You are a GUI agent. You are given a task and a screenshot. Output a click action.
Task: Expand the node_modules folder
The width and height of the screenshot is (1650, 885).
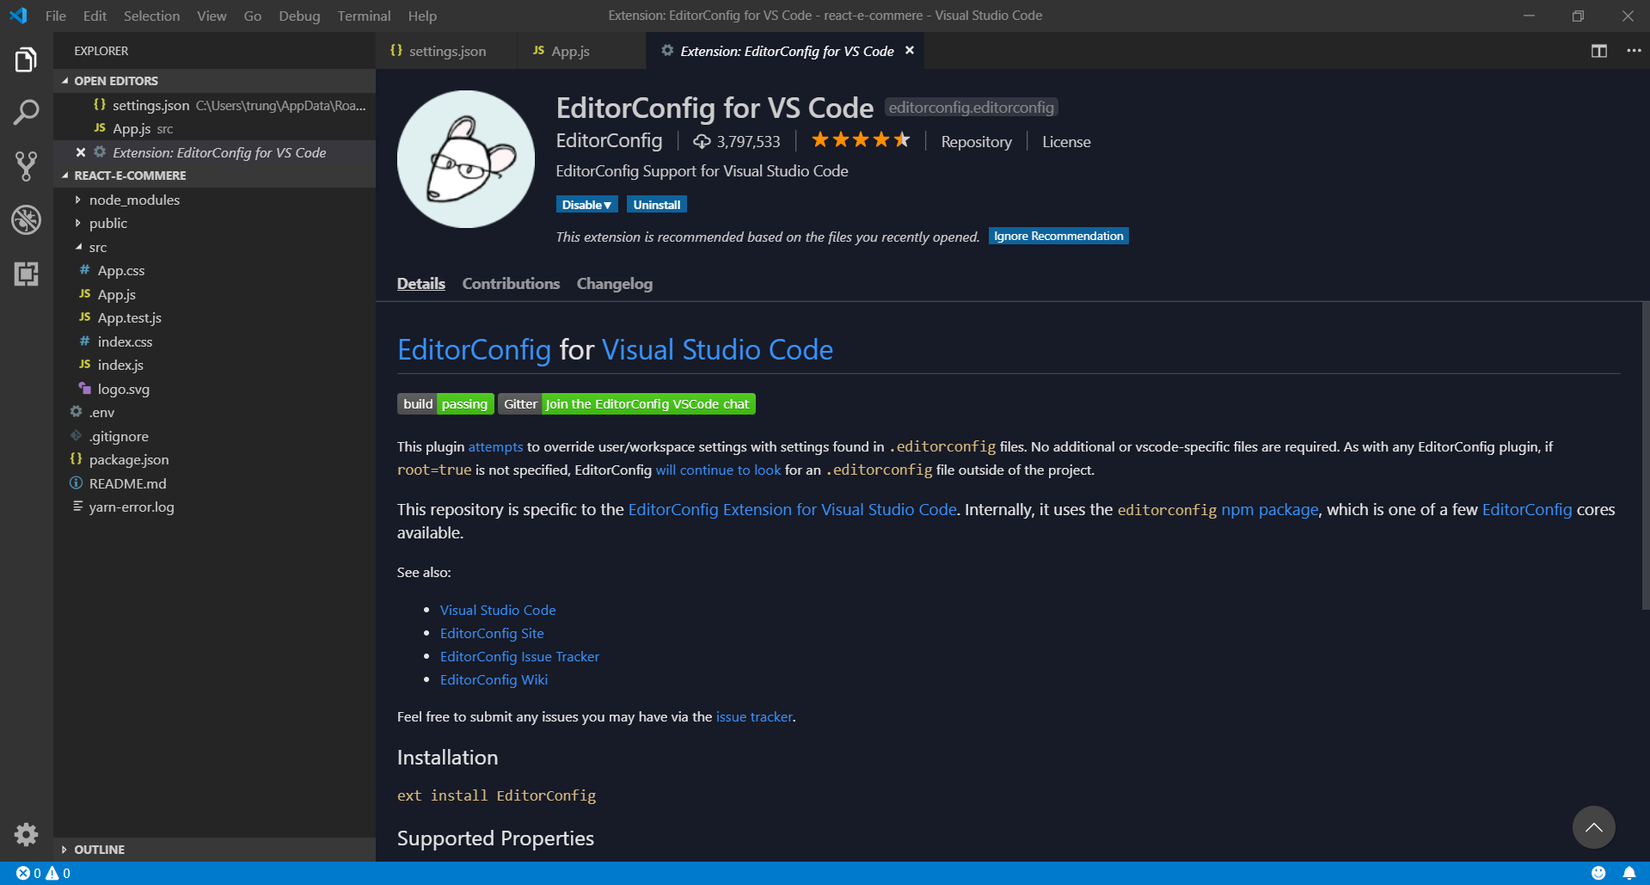tap(78, 200)
